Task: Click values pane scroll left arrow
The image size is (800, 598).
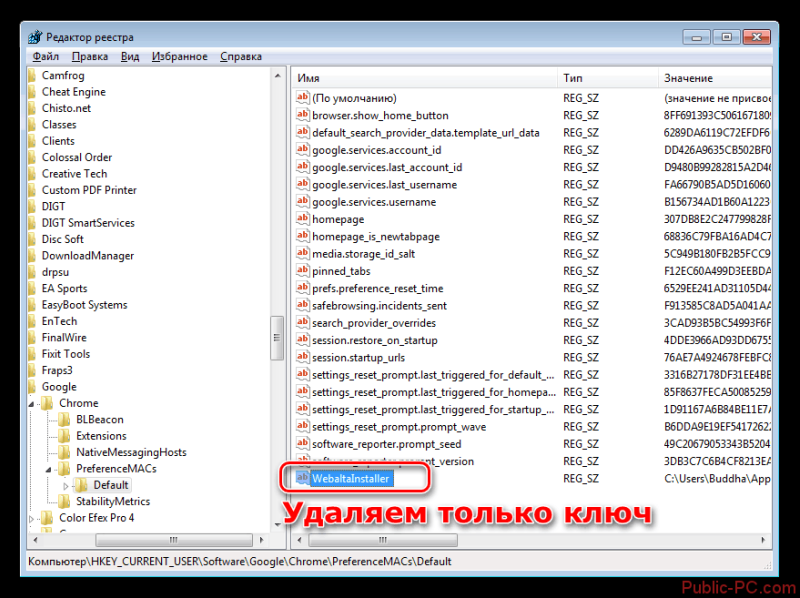Action: pos(299,539)
